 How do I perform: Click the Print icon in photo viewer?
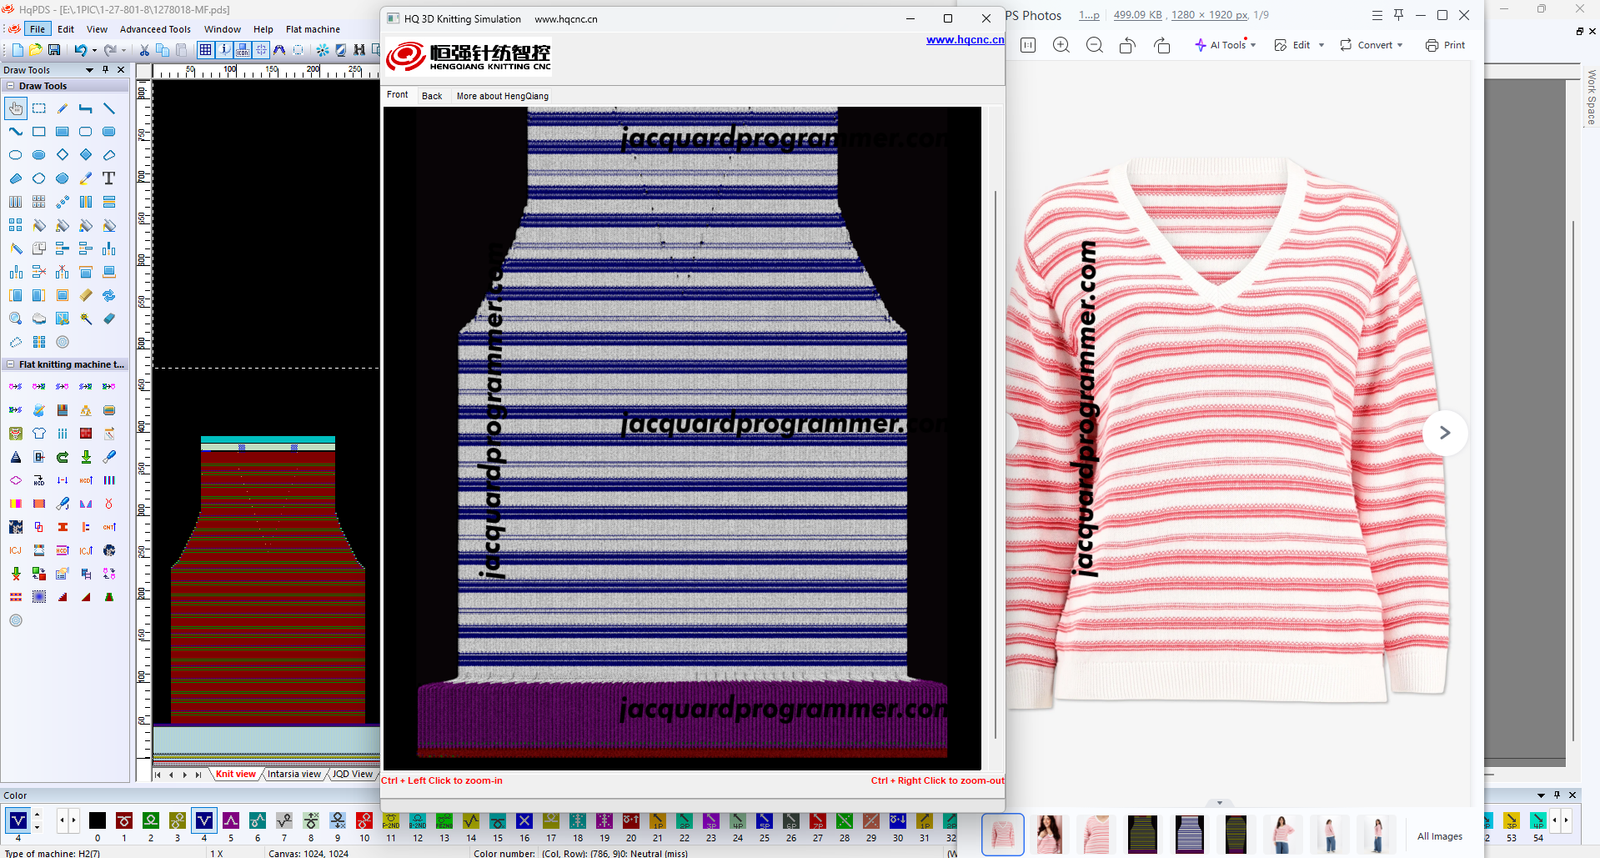pos(1445,45)
